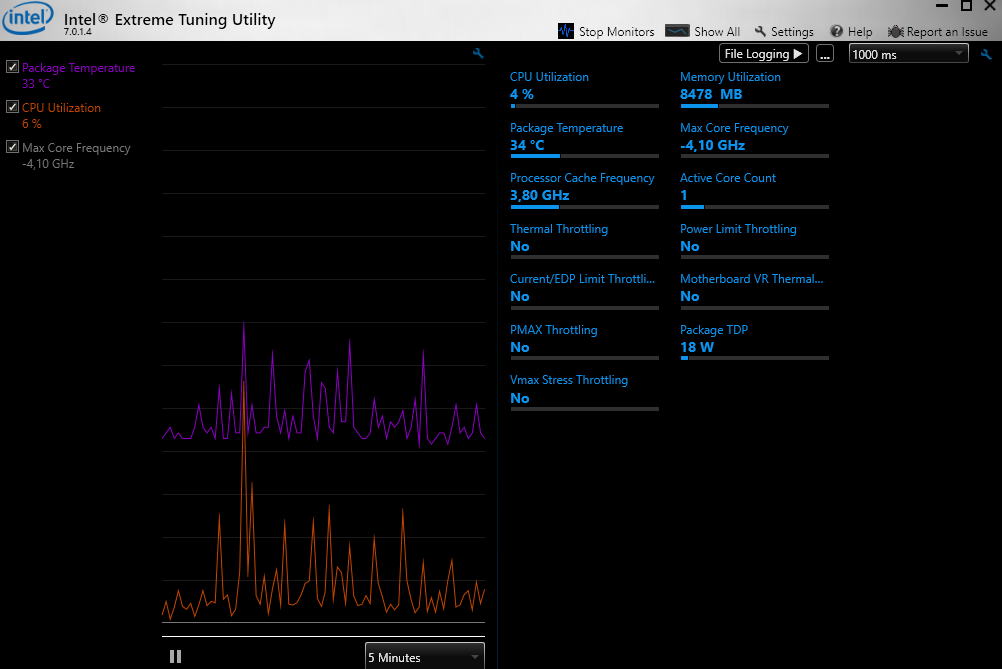Select the Vmax Stress Throttling tile

(584, 392)
